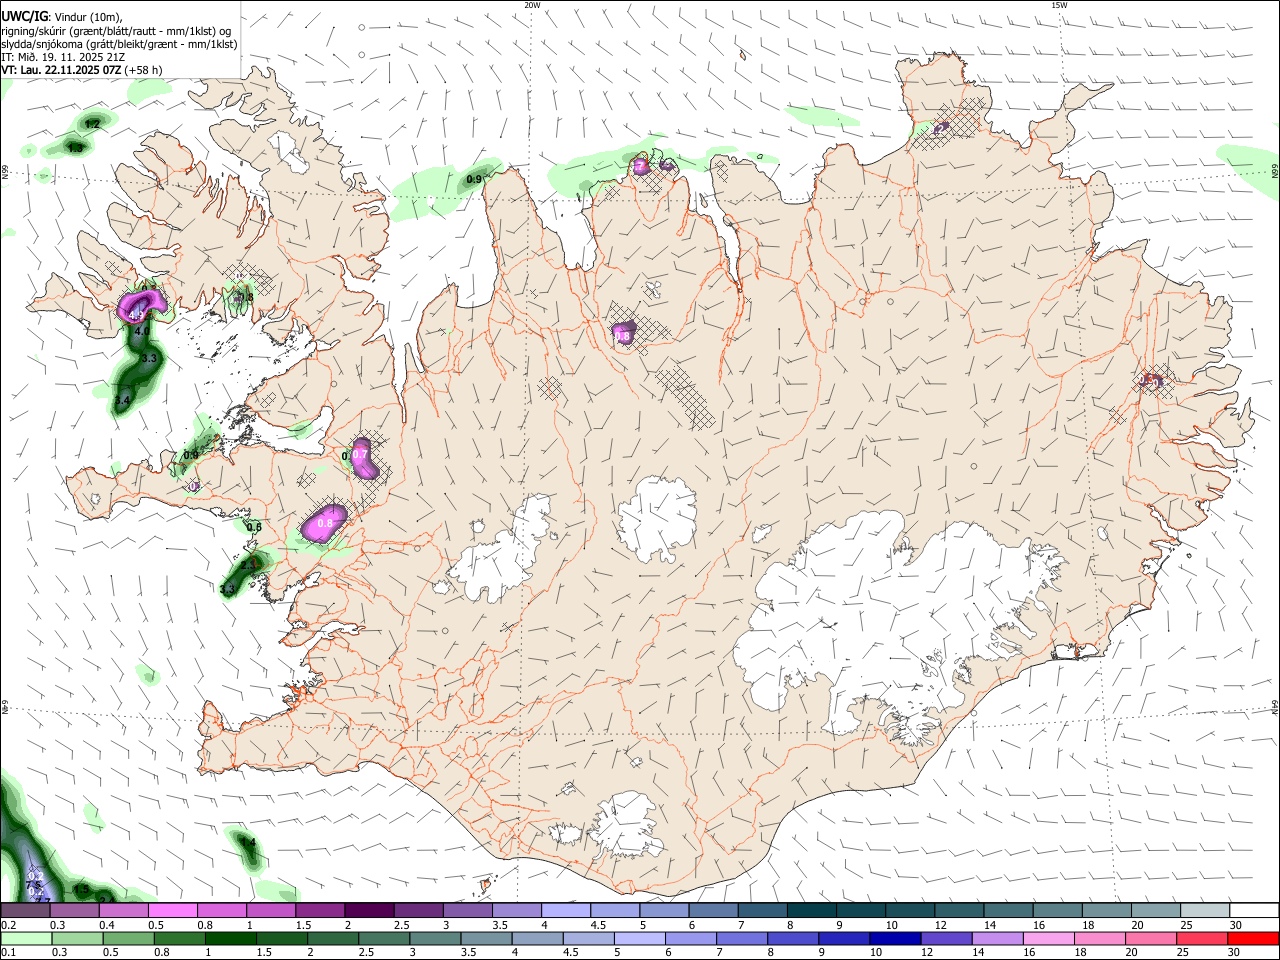
Task: Click the 20W longitude label
Action: (532, 5)
